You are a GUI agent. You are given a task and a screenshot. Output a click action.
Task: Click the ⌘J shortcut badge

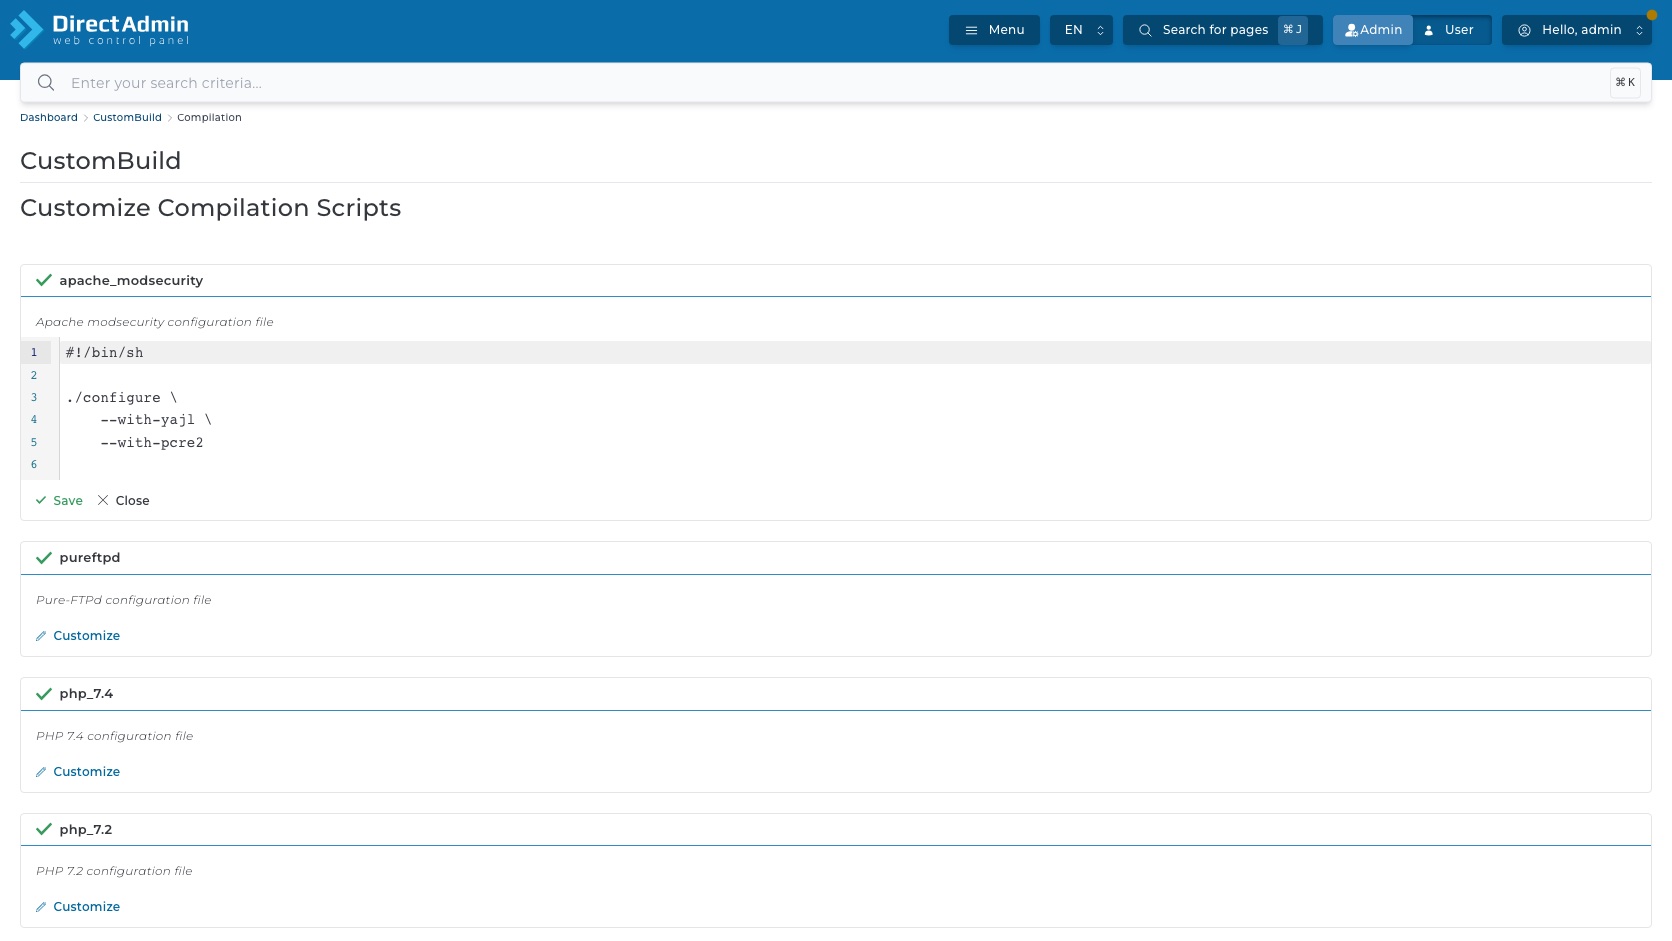tap(1293, 30)
